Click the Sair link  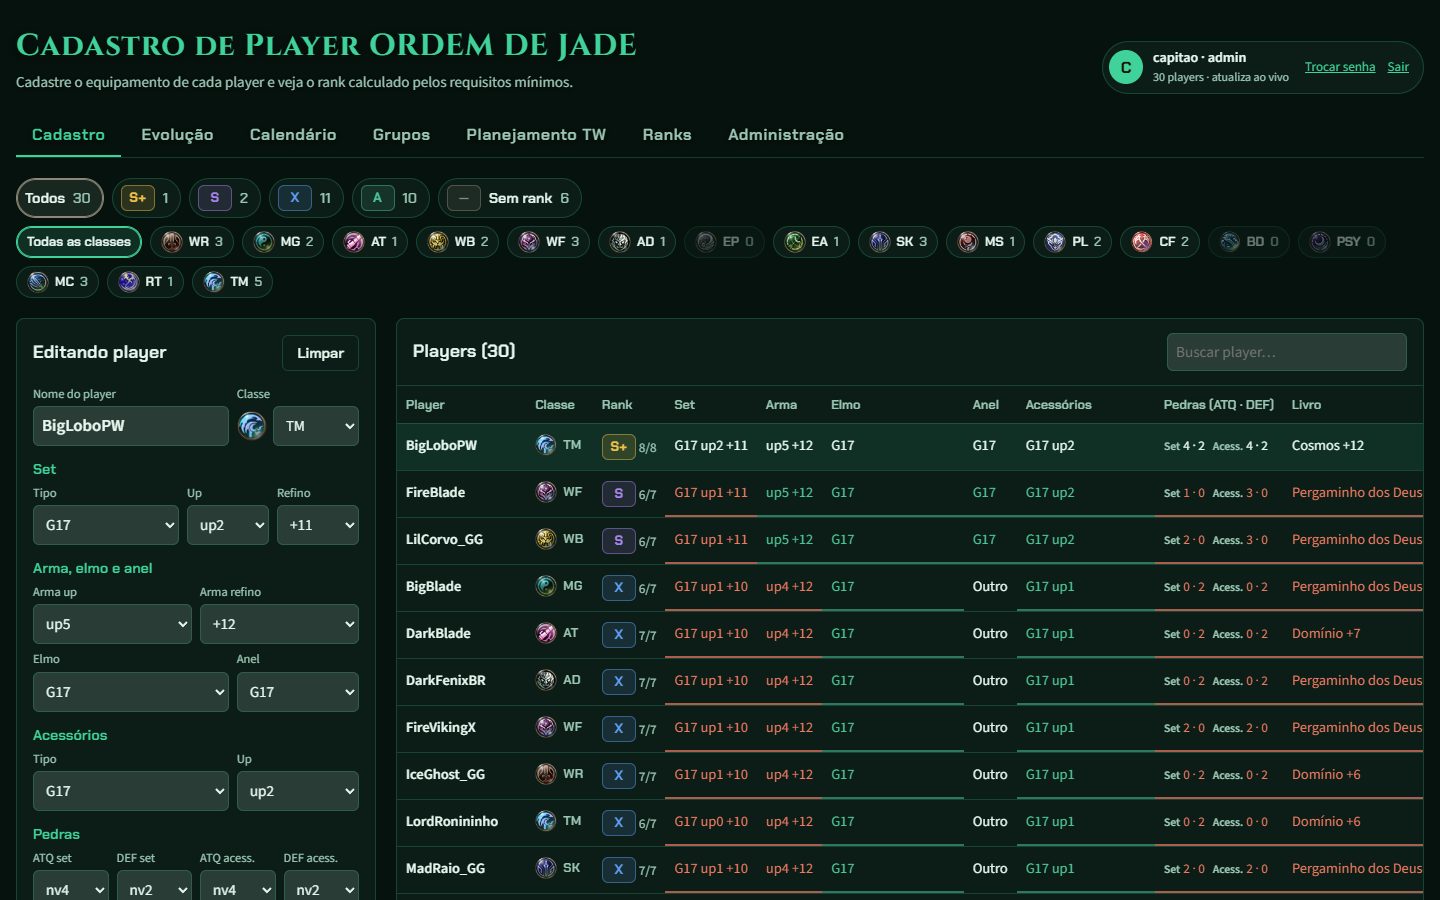(x=1398, y=67)
